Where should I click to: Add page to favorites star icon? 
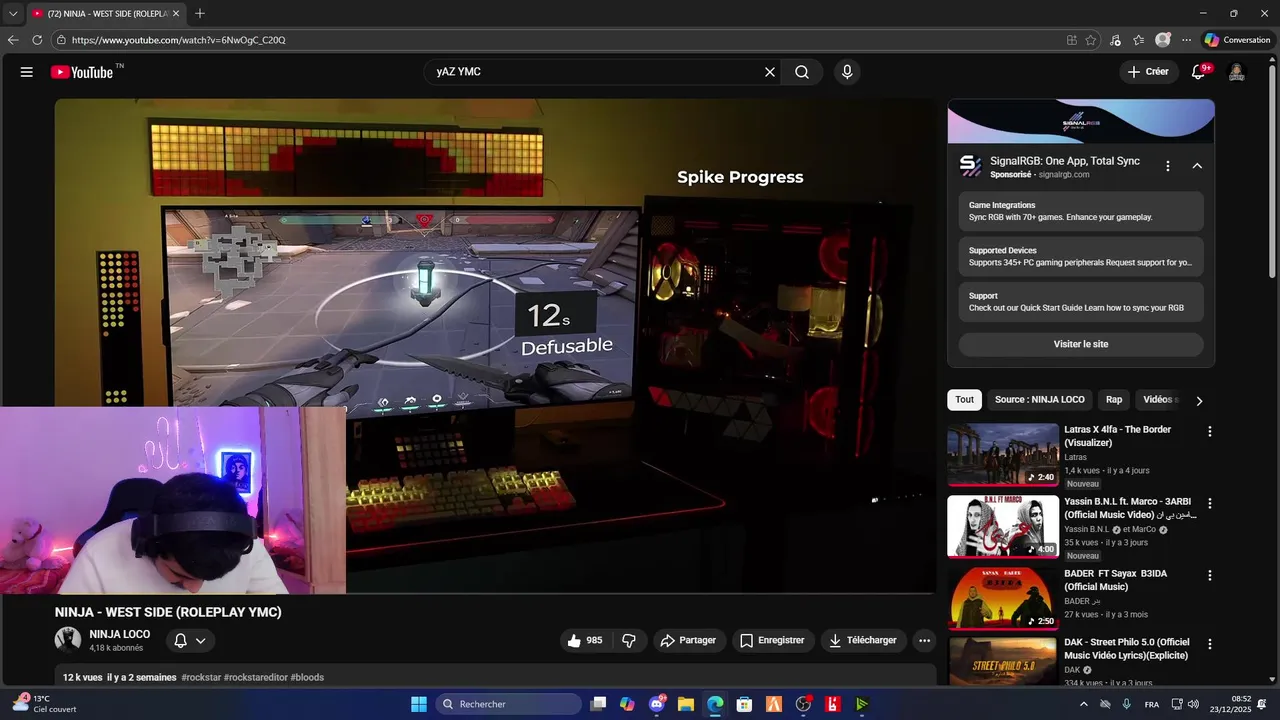(x=1091, y=40)
